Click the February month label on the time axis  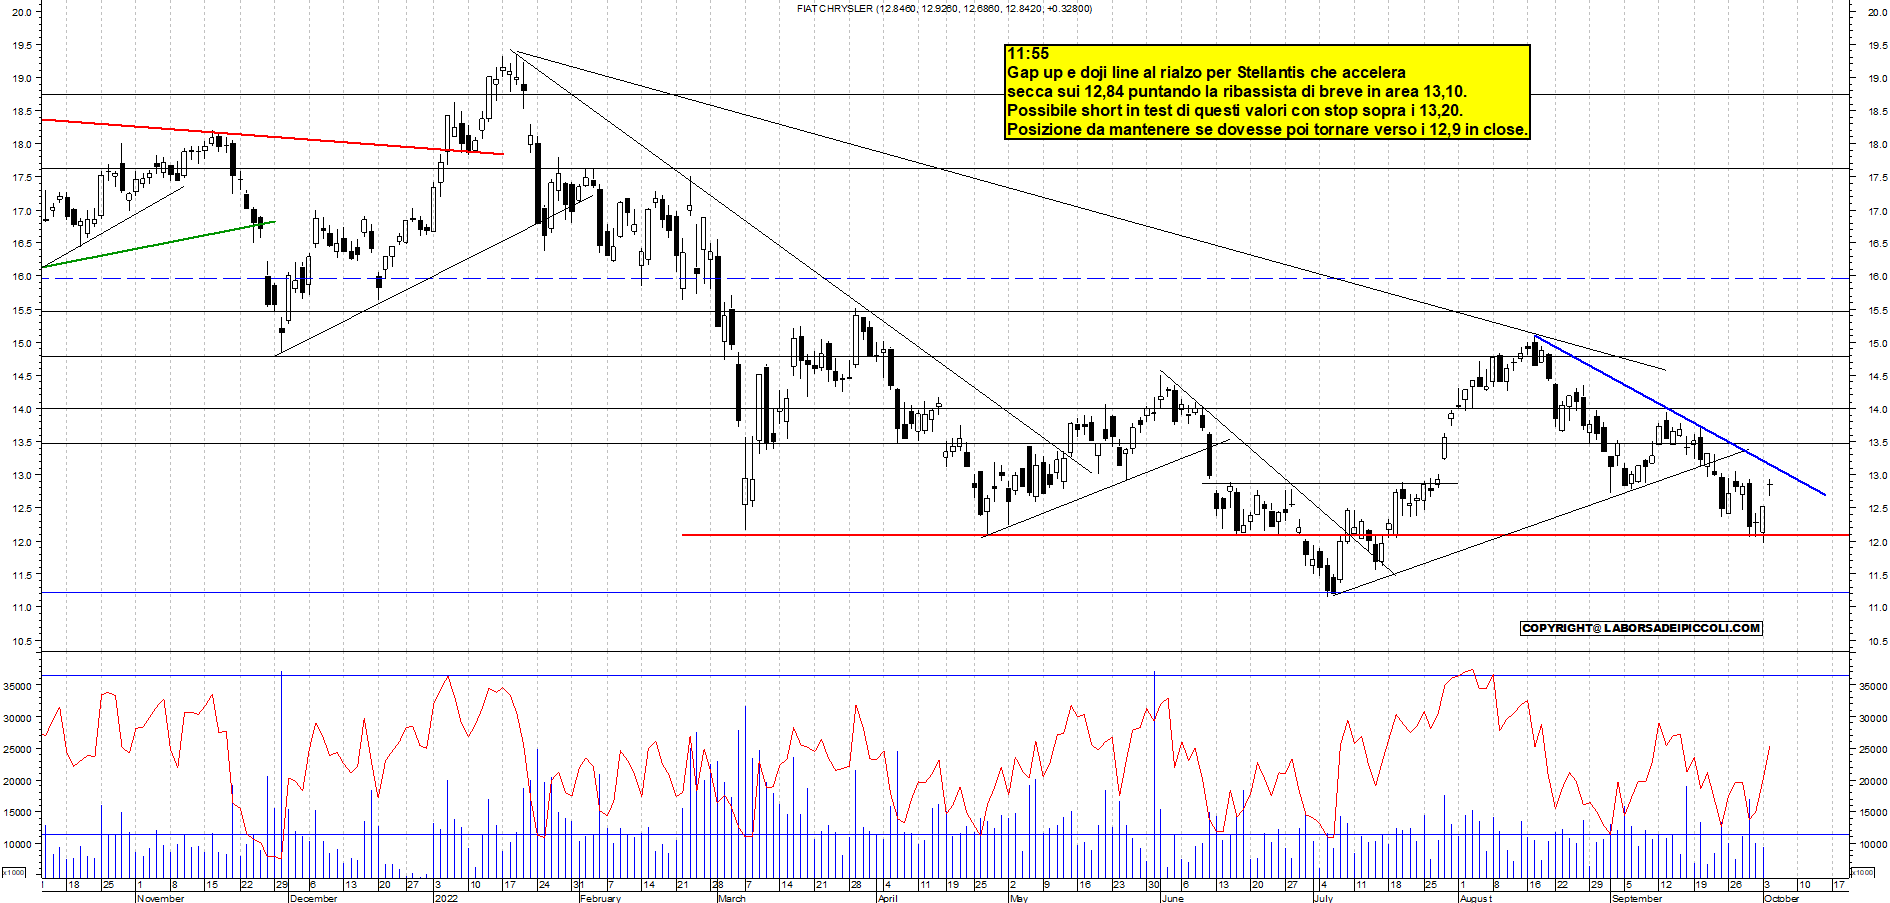(x=600, y=898)
